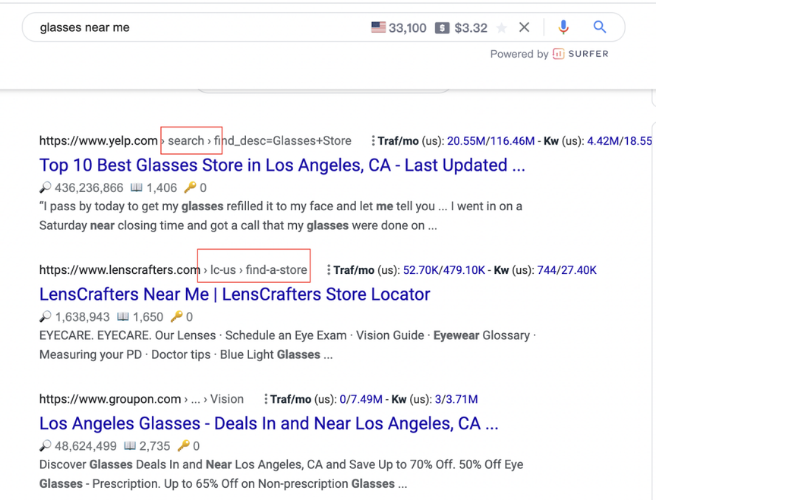Open 'Los Angeles Glasses - Deals' Groupon result

[269, 423]
